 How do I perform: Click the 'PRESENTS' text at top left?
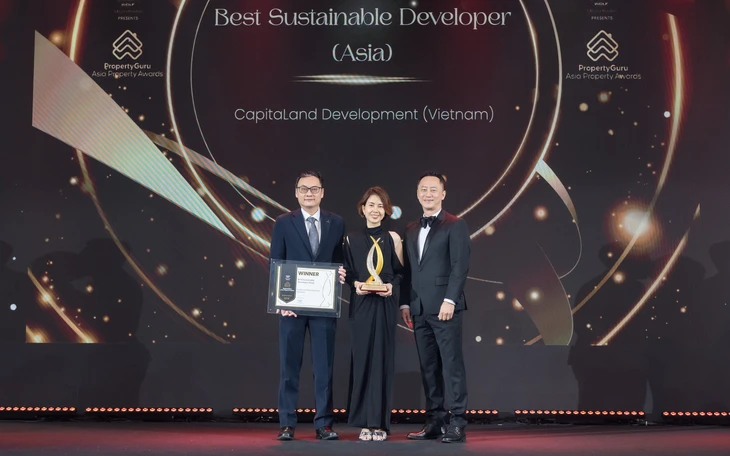tap(127, 18)
